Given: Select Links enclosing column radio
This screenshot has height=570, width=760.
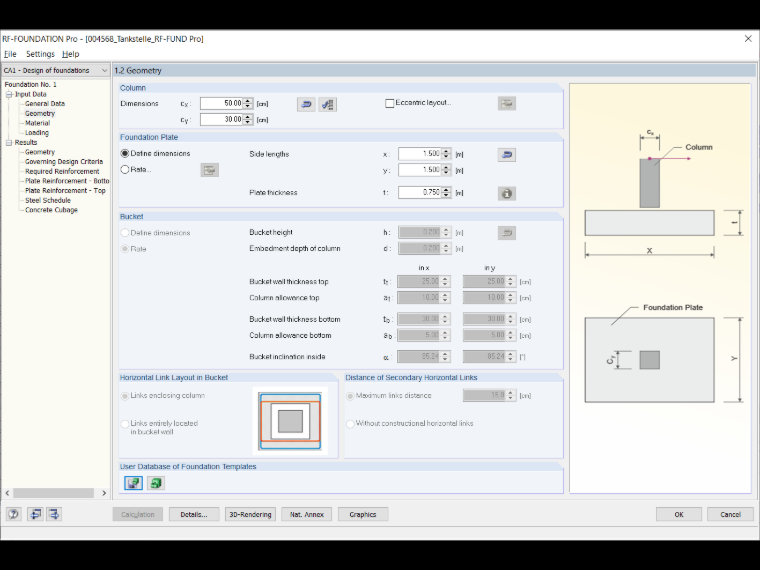Looking at the screenshot, I should tap(125, 396).
